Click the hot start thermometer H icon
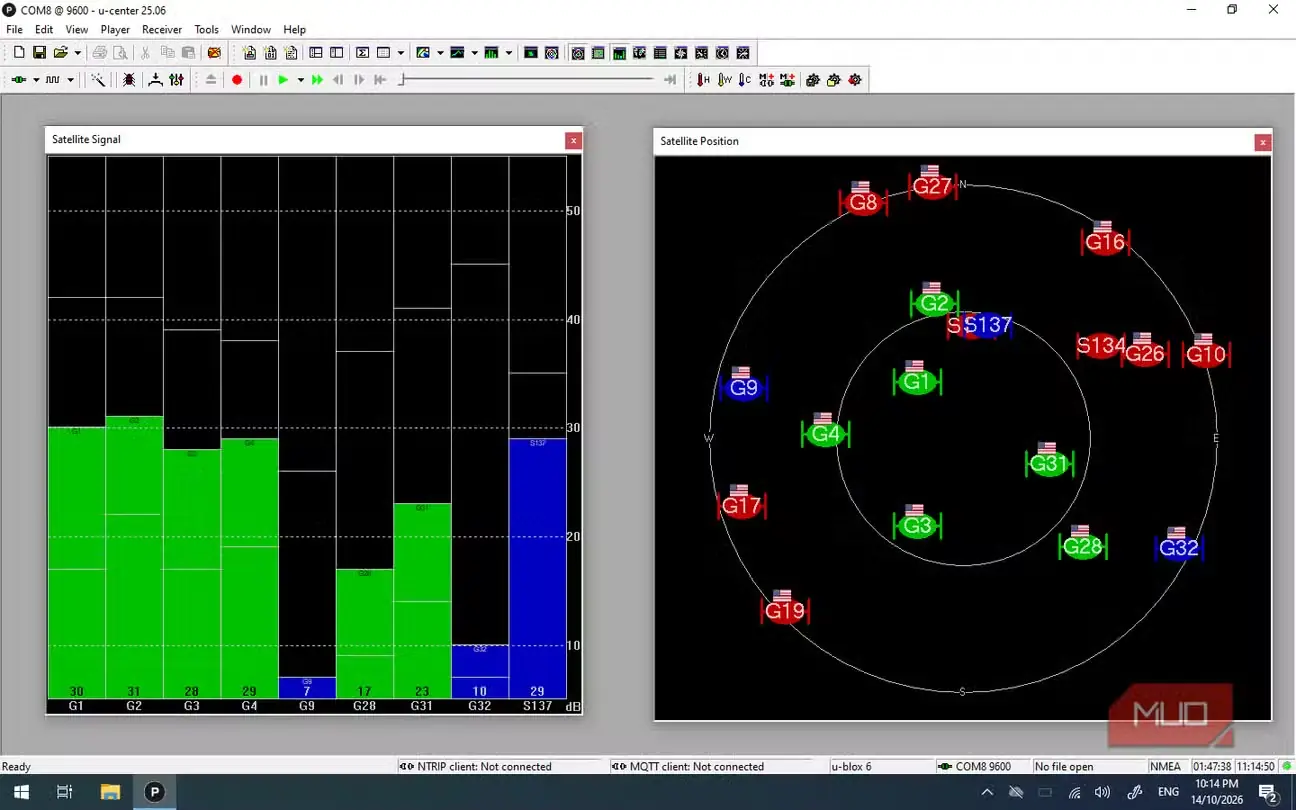 coord(704,80)
